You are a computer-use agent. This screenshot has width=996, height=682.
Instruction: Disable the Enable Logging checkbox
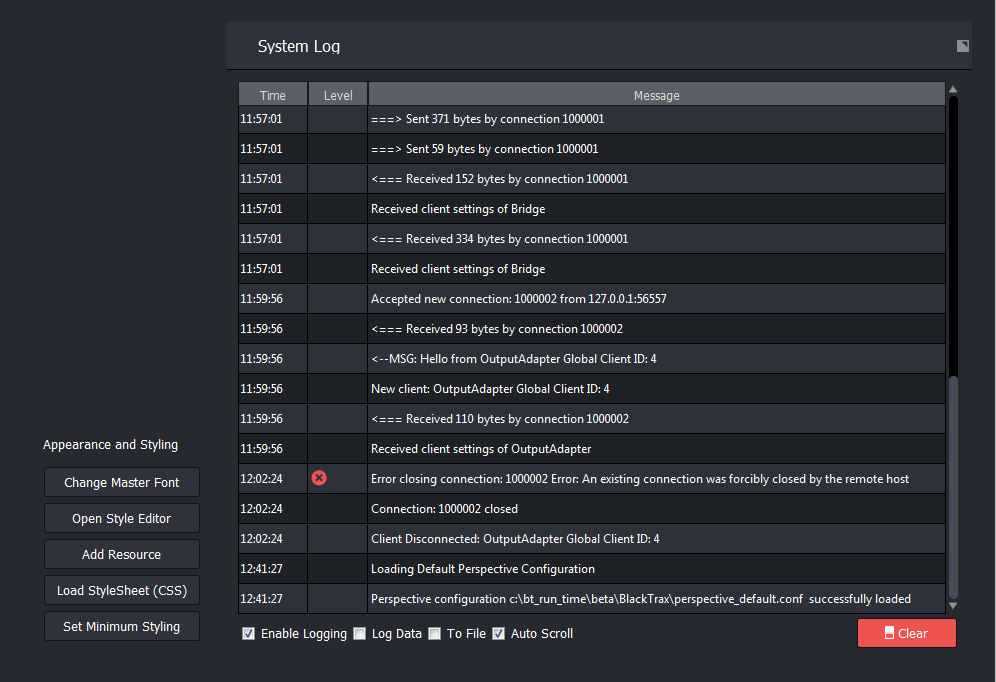(248, 633)
